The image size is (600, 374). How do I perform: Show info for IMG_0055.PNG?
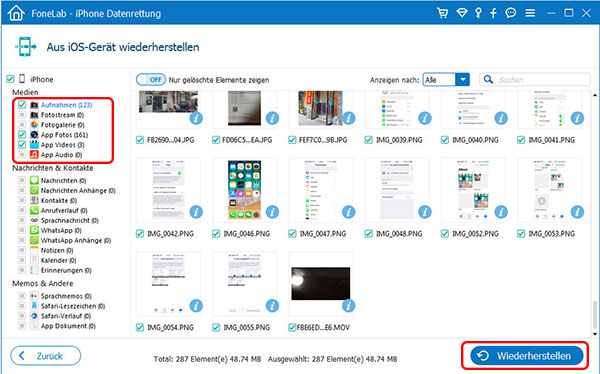tap(272, 305)
